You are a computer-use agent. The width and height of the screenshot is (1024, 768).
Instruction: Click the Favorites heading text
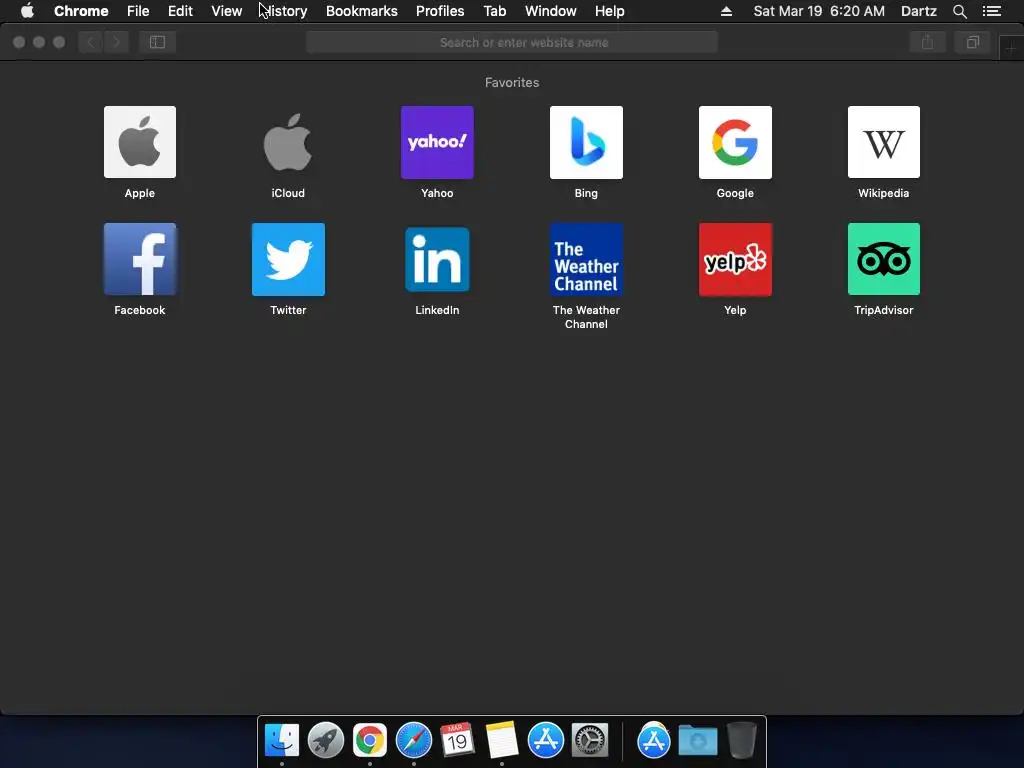[512, 82]
